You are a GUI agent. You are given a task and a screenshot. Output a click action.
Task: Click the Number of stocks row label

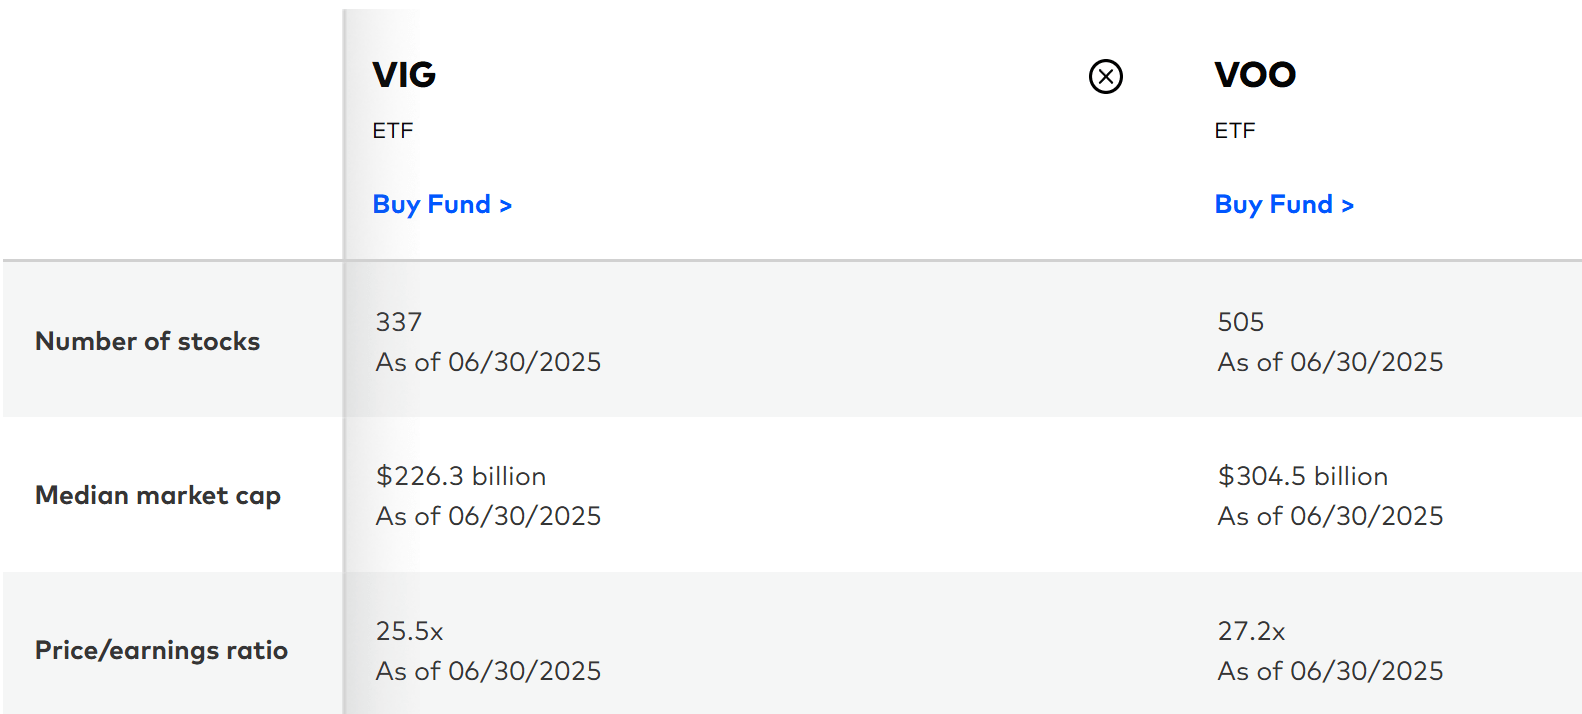pyautogui.click(x=147, y=341)
